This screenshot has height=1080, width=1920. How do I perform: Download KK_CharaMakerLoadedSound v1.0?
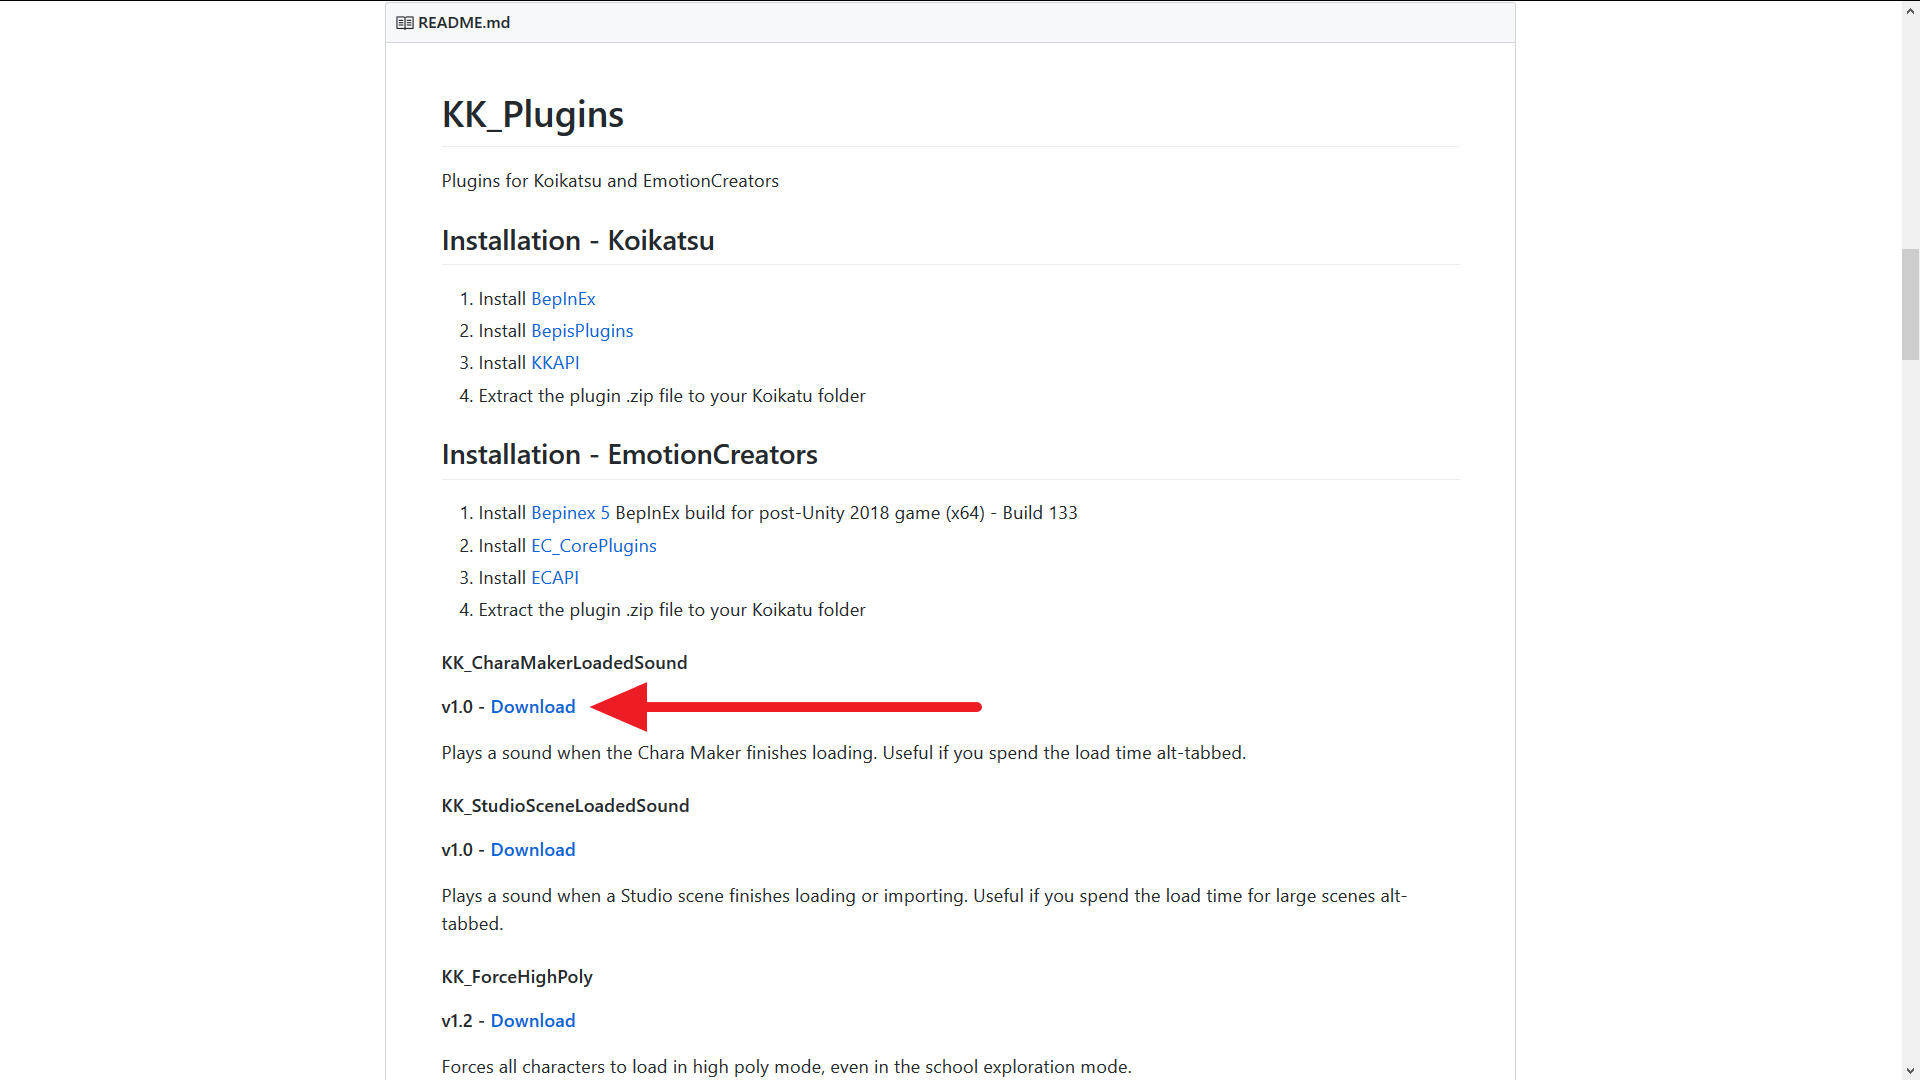pos(533,707)
